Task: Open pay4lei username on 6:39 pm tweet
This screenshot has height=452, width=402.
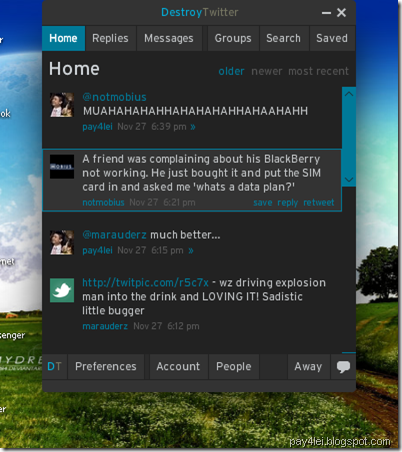Action: coord(97,127)
